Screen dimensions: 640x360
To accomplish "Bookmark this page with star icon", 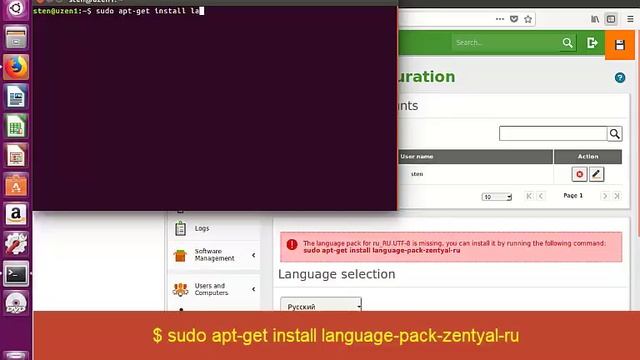I will click(528, 19).
